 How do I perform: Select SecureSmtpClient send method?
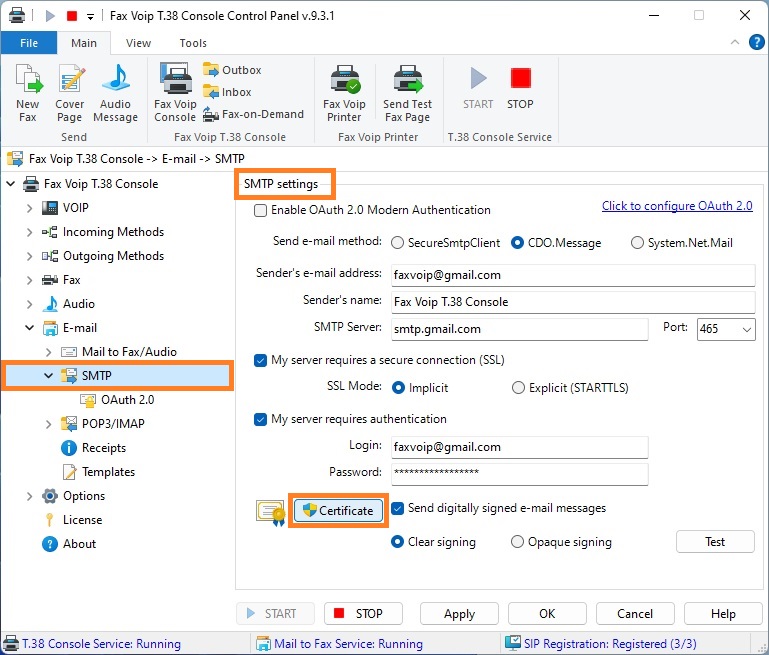(x=397, y=243)
